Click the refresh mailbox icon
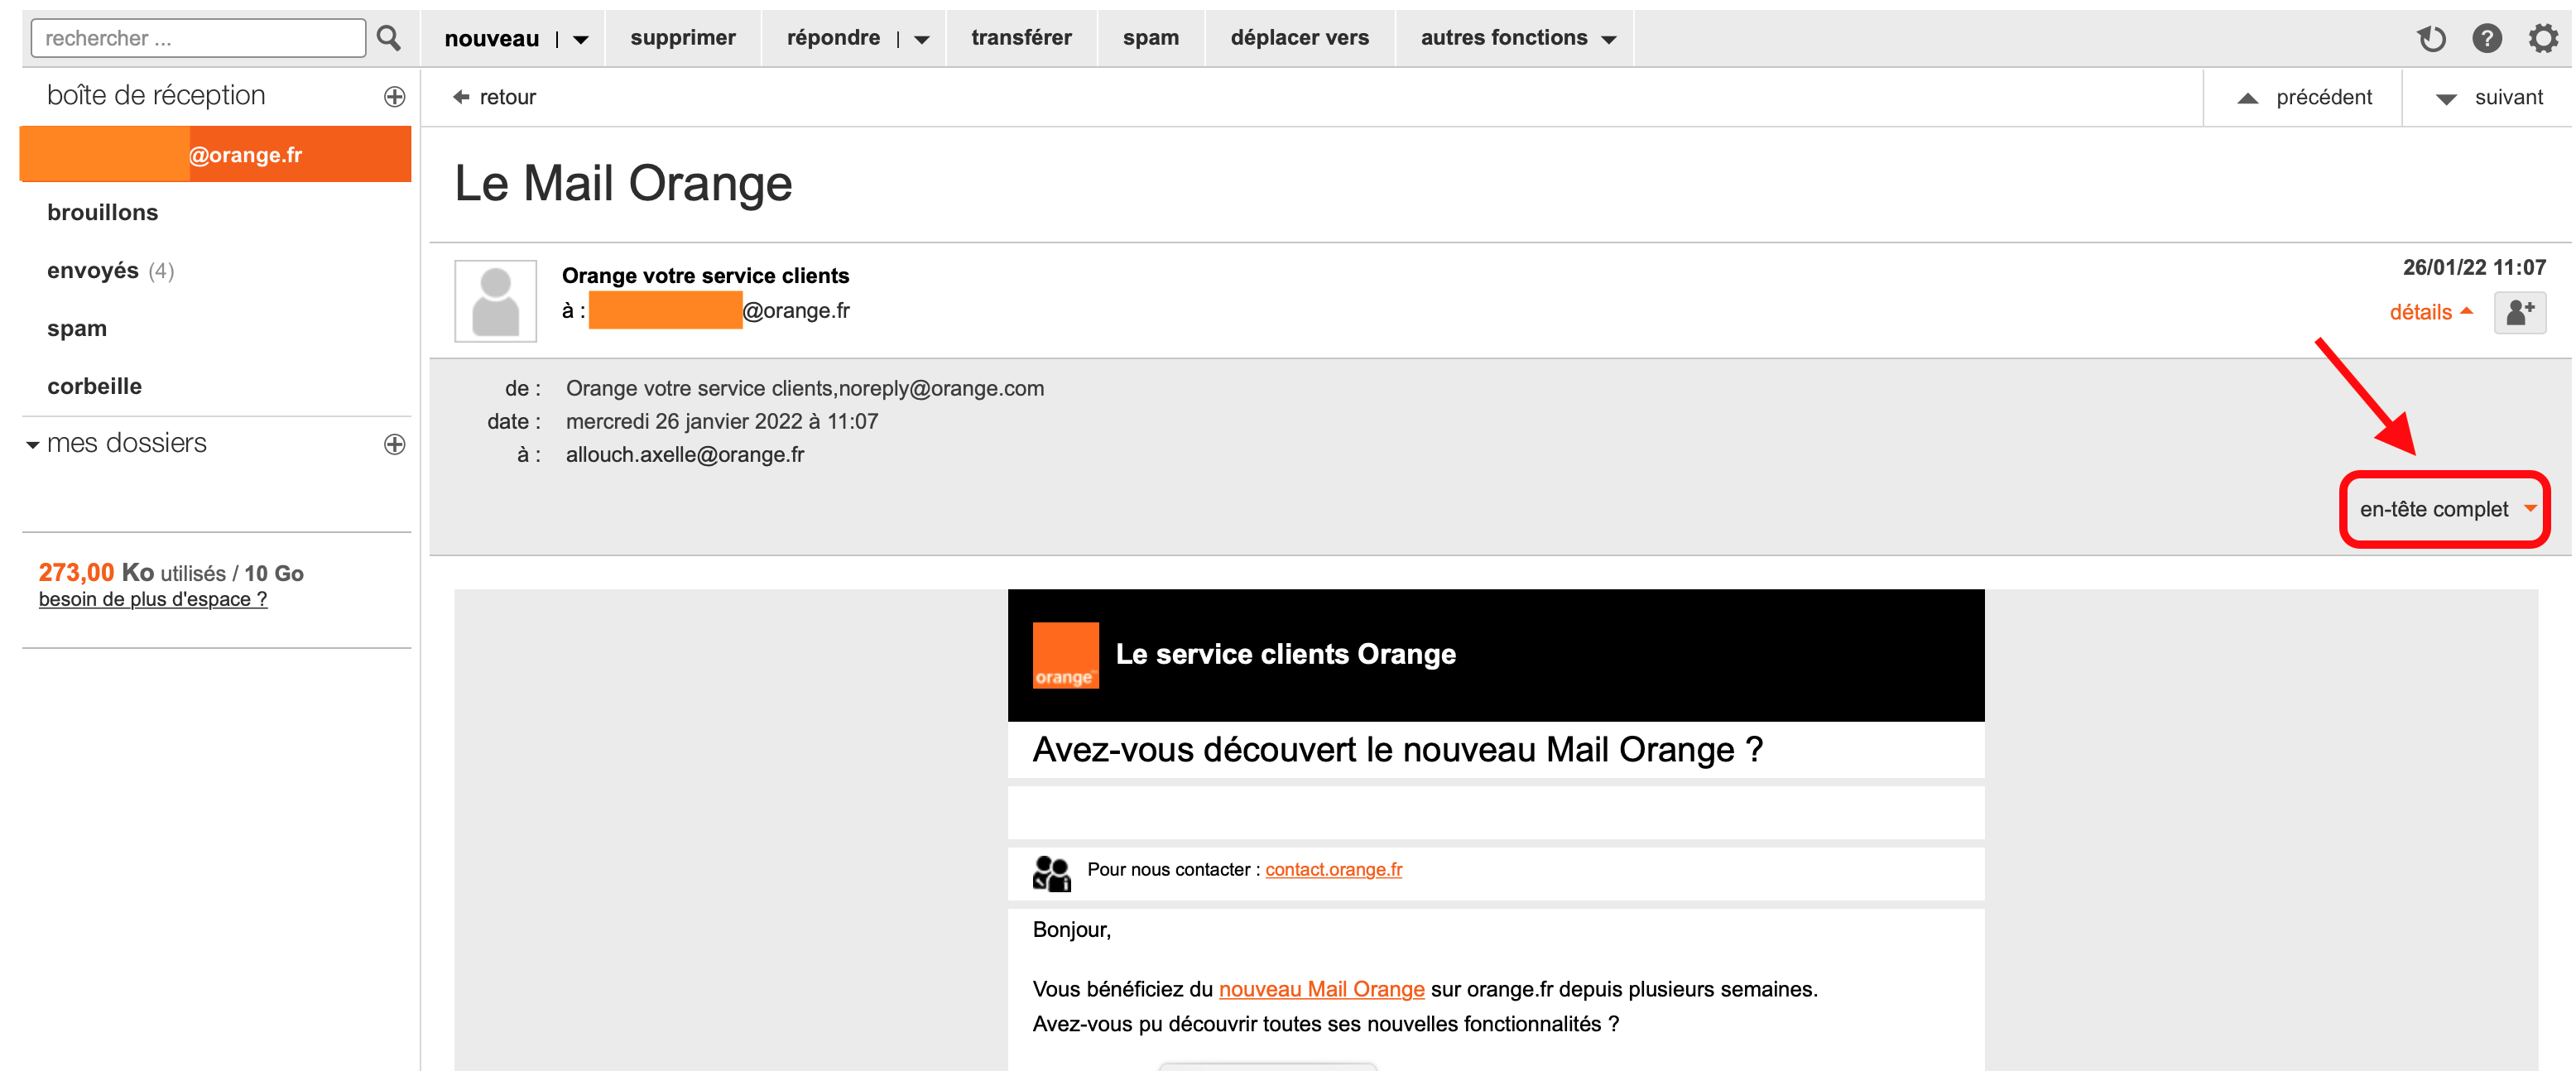 (2431, 38)
